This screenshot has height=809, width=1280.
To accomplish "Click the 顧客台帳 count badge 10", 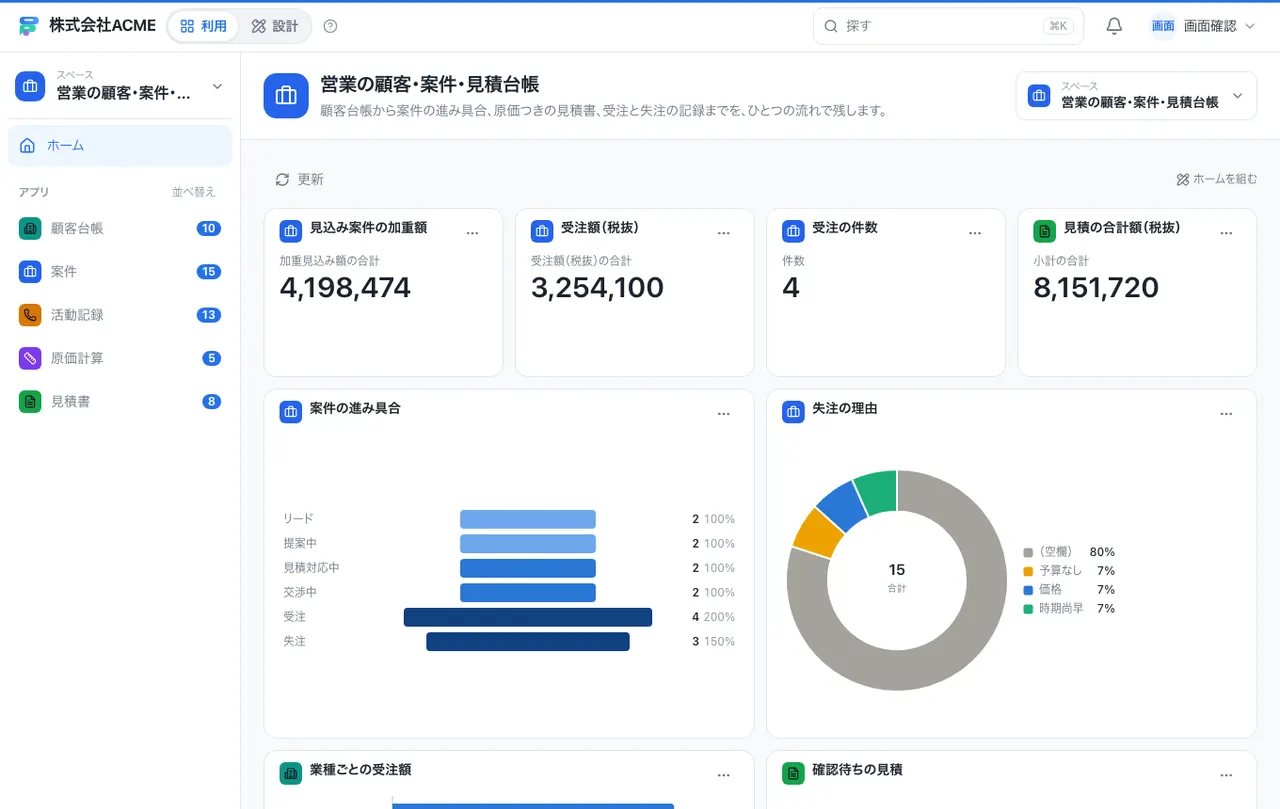I will pos(209,228).
